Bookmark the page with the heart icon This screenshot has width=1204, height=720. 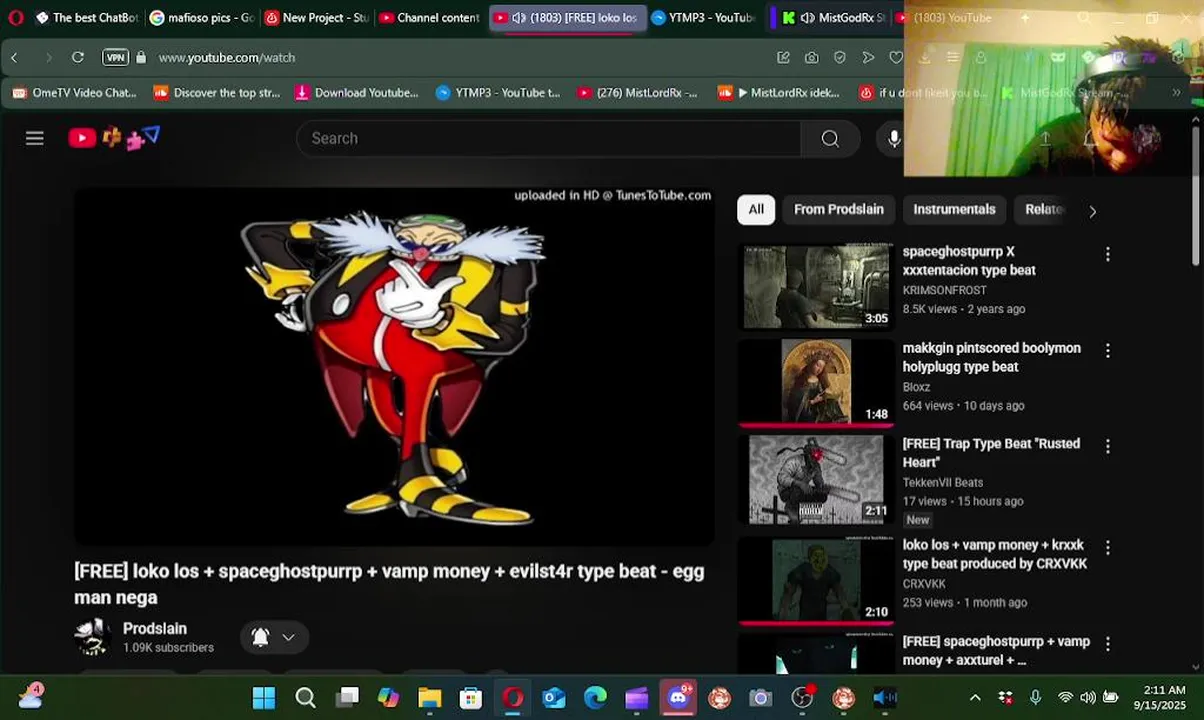[x=896, y=58]
